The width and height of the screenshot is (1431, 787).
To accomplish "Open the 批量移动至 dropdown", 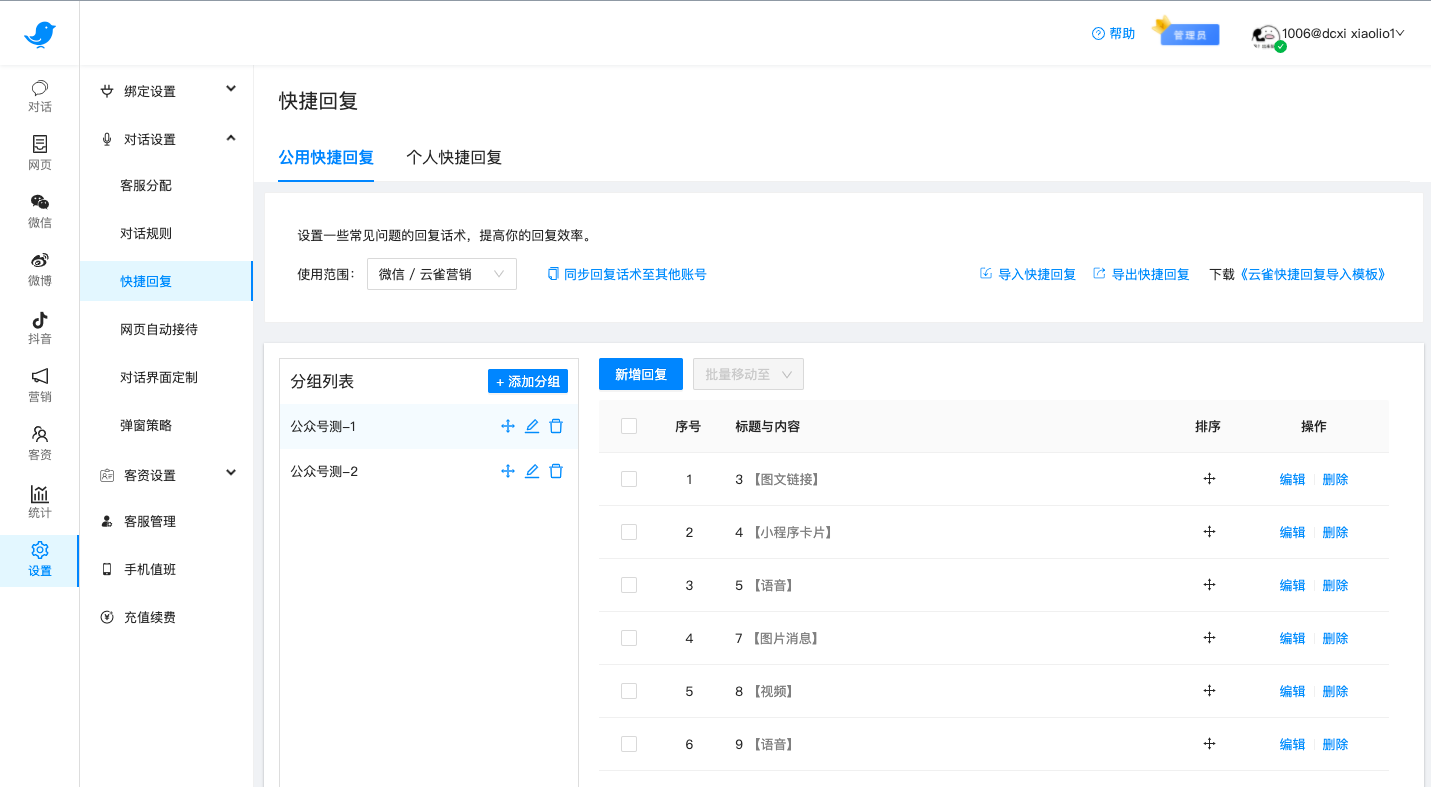I will point(748,373).
